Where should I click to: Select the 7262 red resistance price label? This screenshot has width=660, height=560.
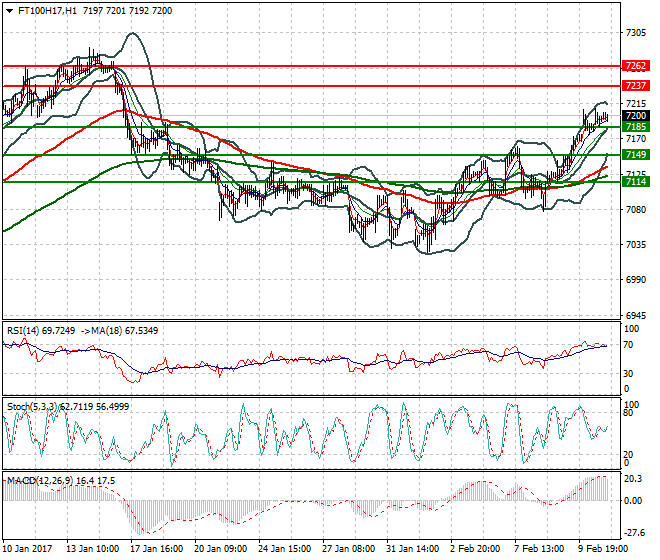636,66
